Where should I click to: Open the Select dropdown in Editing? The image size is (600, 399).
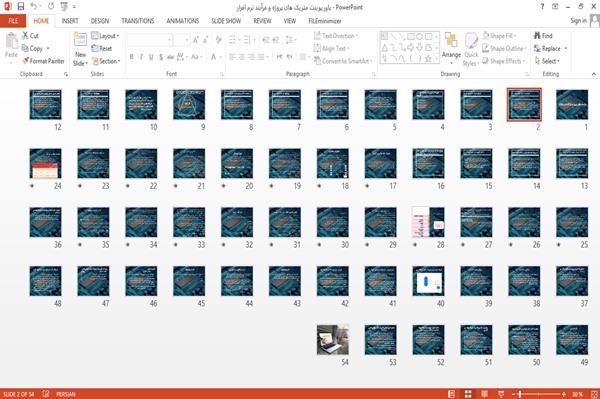pyautogui.click(x=547, y=61)
